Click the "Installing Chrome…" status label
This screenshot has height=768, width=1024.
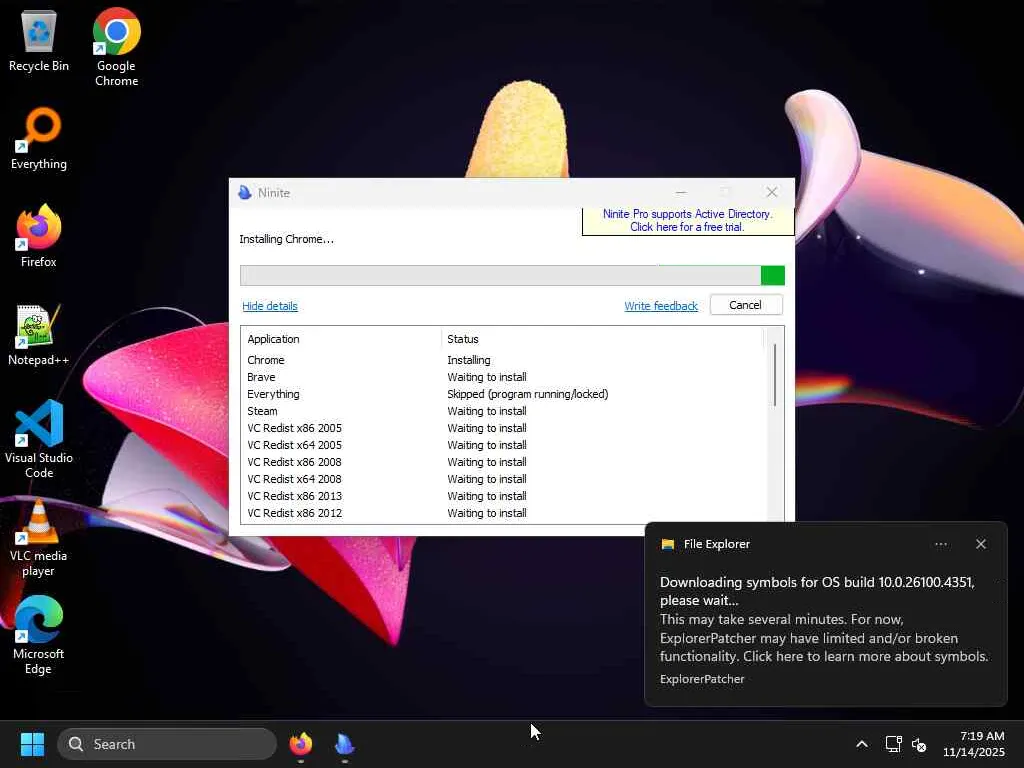[x=286, y=239]
